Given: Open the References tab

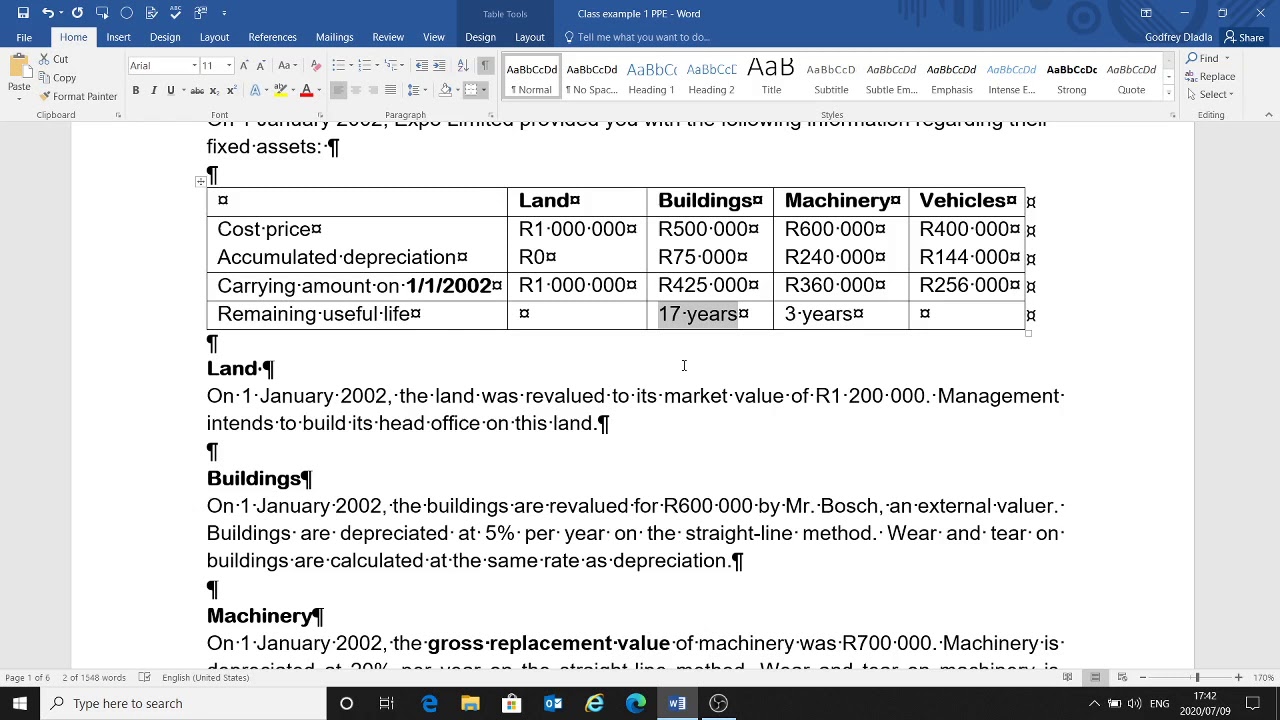Looking at the screenshot, I should (272, 37).
